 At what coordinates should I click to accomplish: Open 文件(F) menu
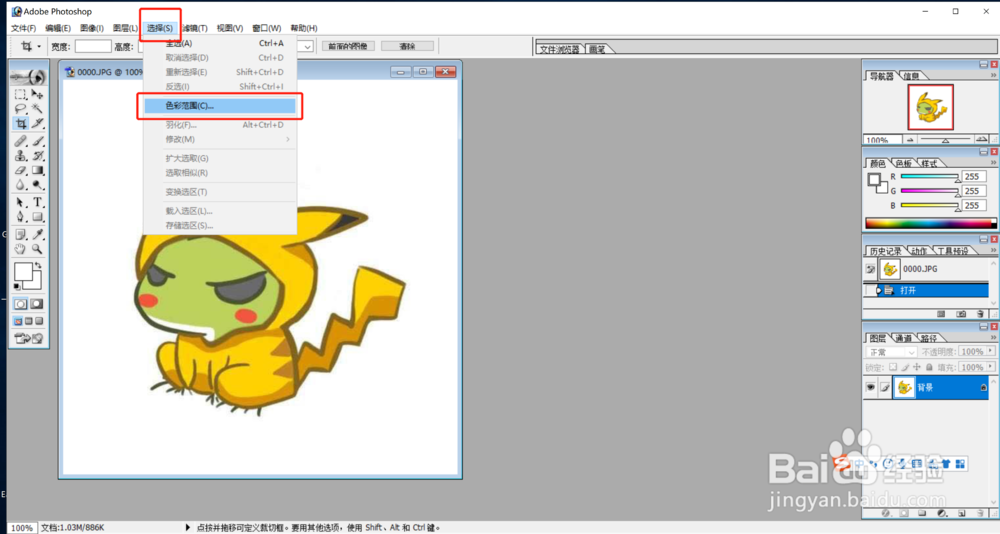tap(24, 28)
